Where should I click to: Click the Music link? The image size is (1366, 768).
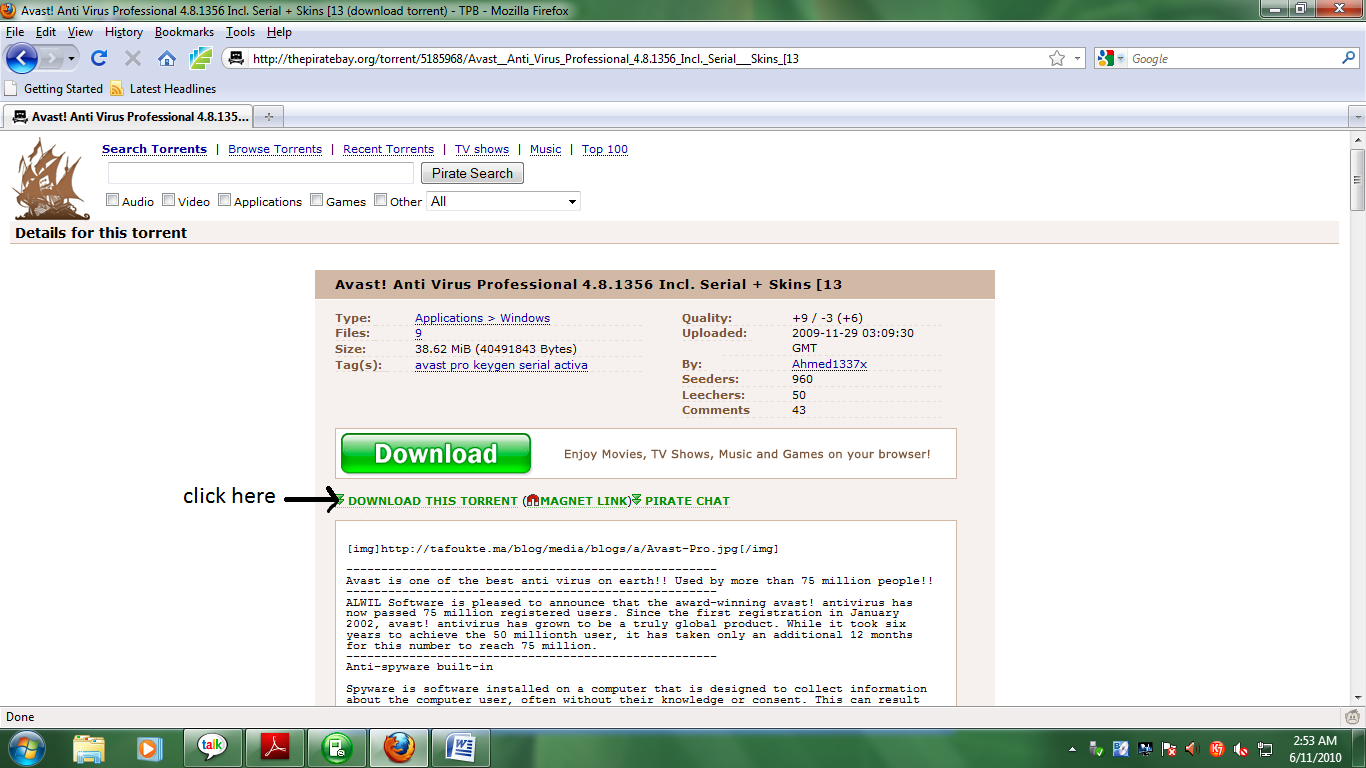(x=545, y=149)
